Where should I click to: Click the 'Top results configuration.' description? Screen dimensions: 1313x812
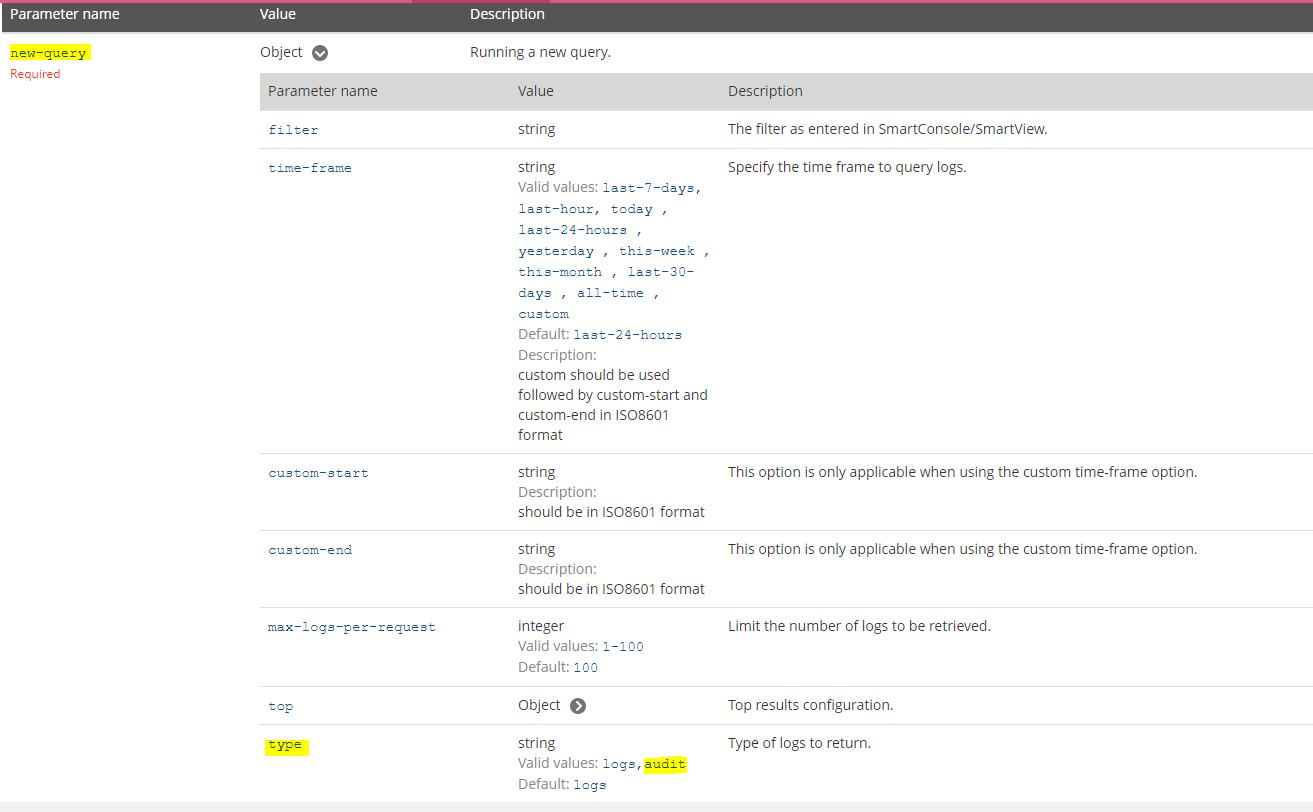(810, 705)
